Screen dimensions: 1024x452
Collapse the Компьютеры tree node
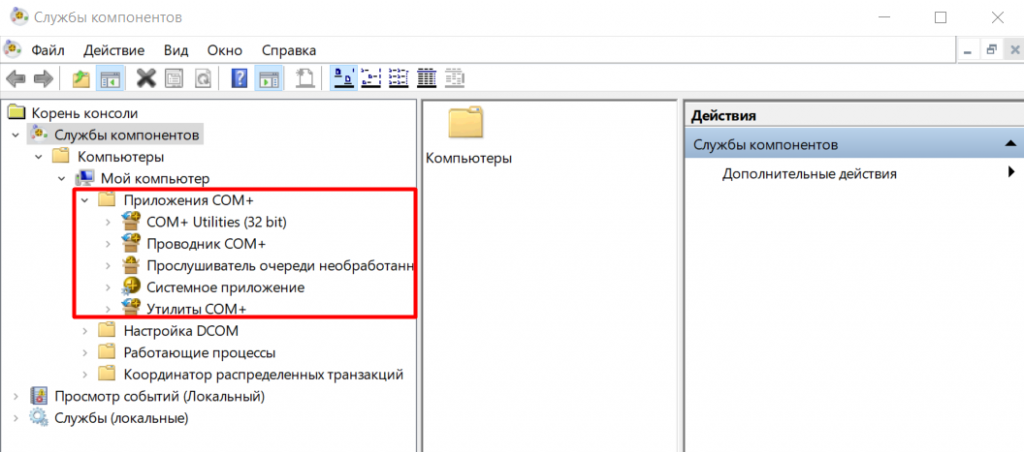pyautogui.click(x=39, y=157)
